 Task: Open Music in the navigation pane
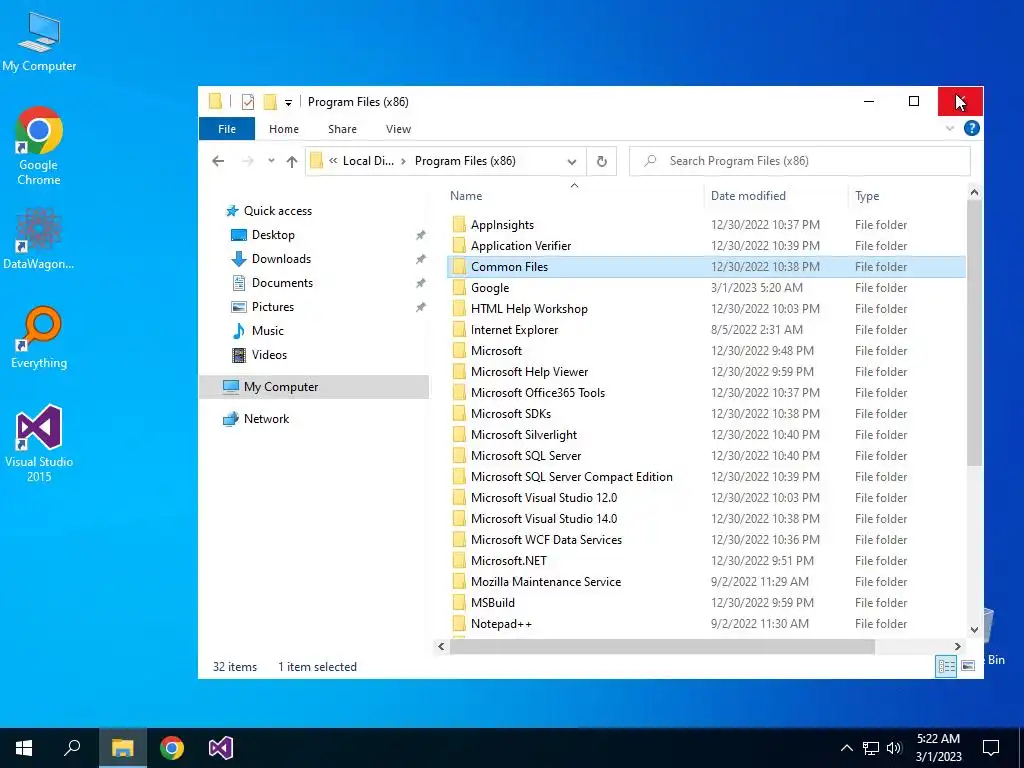267,331
